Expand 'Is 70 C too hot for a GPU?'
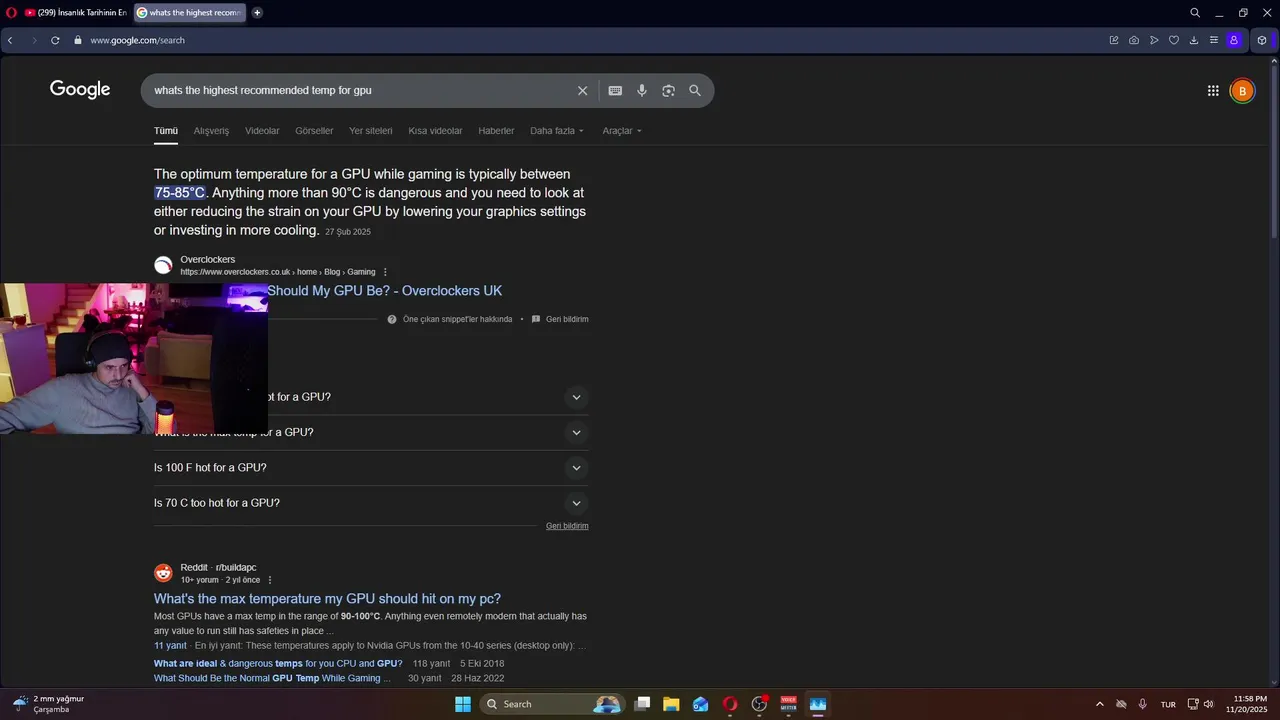 [x=371, y=503]
